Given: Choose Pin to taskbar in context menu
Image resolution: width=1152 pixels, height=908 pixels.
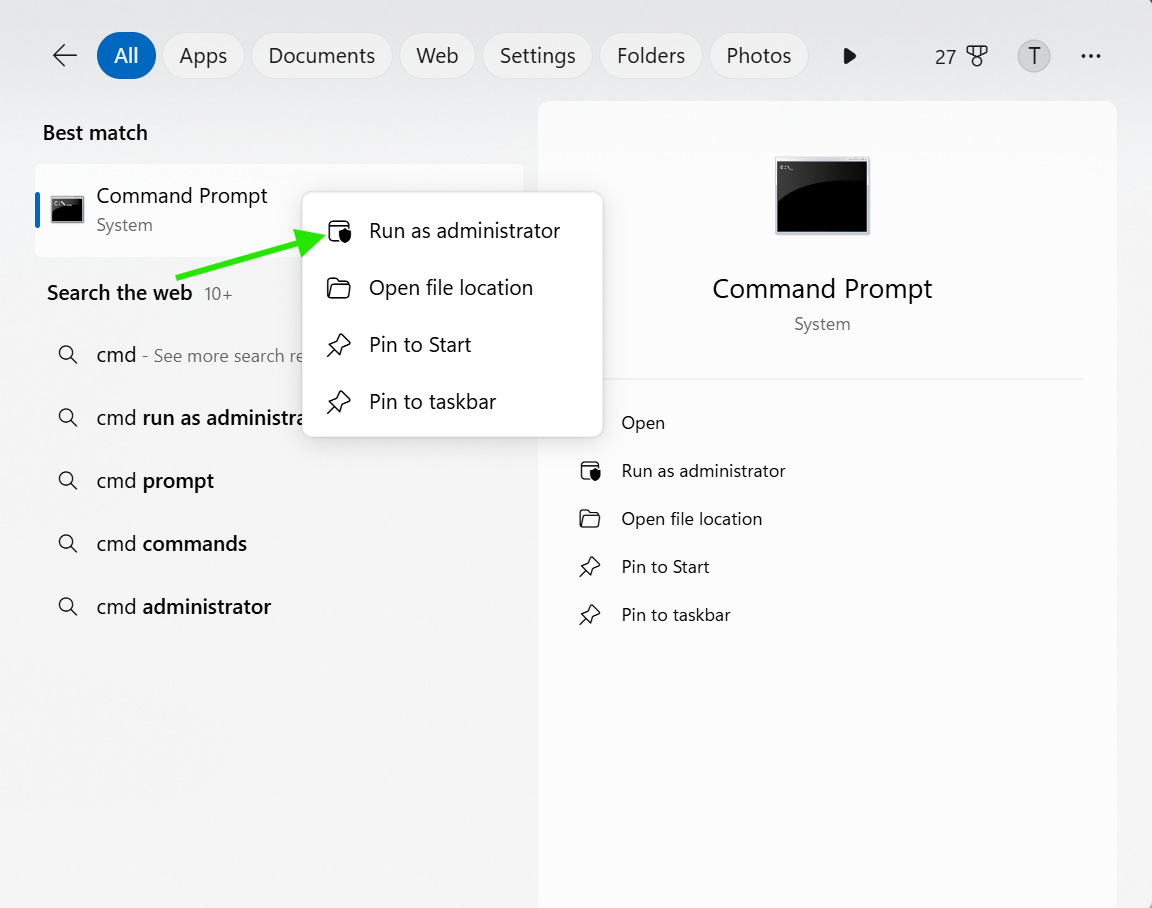Looking at the screenshot, I should pos(453,402).
